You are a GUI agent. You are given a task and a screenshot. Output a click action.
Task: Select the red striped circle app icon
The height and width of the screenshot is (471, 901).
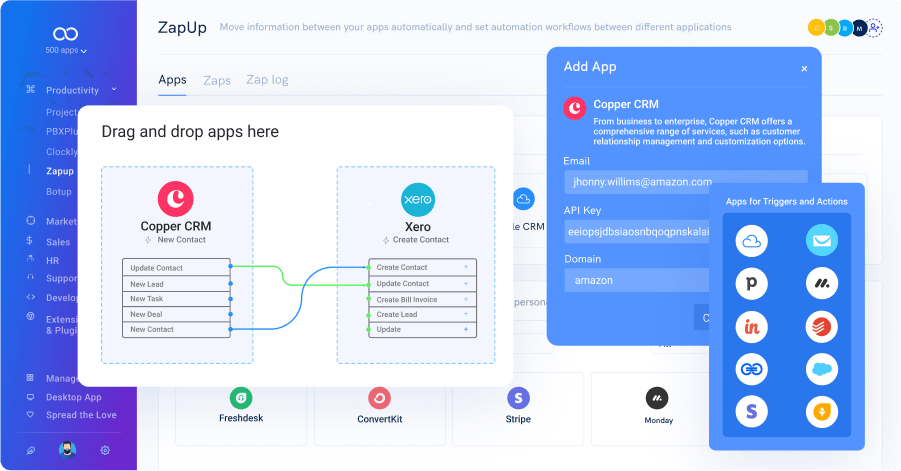tap(822, 327)
